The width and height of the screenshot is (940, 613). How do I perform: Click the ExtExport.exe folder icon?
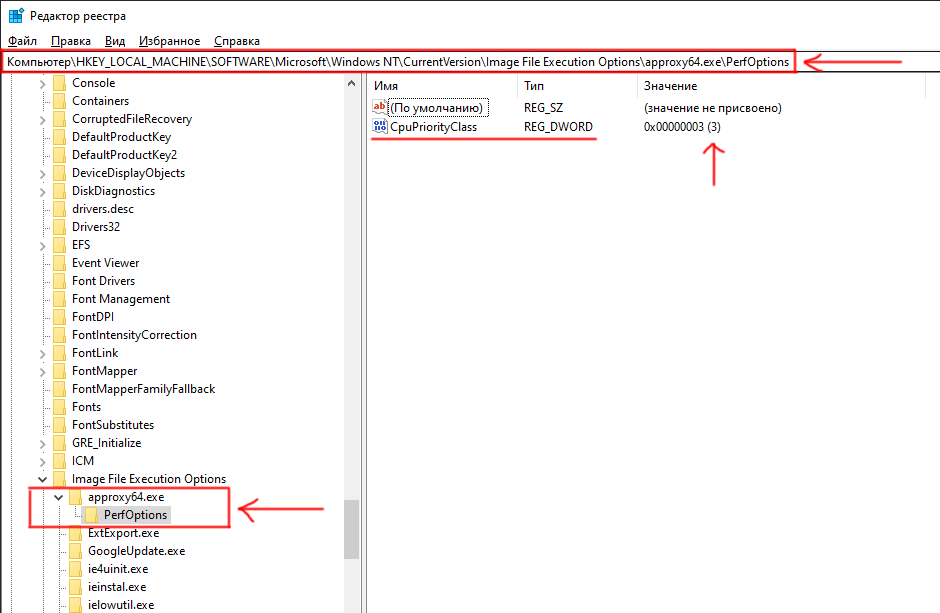click(75, 533)
